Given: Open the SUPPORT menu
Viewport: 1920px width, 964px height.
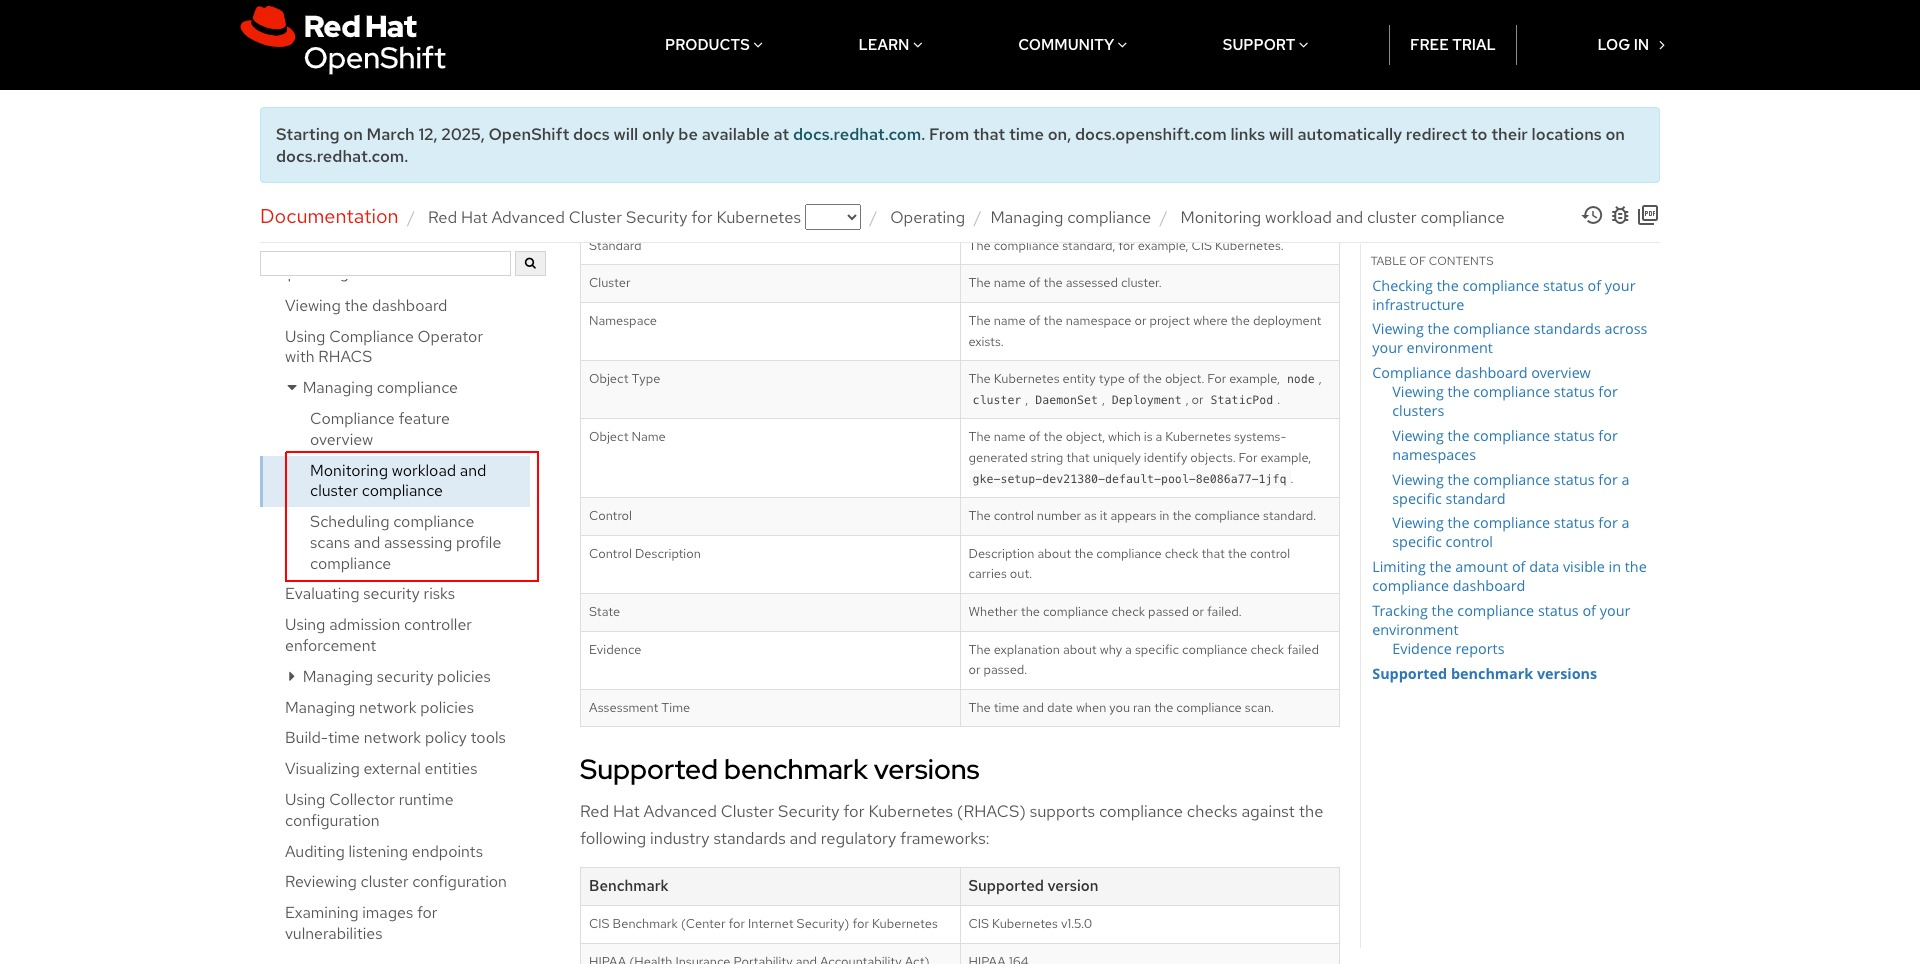Looking at the screenshot, I should pyautogui.click(x=1265, y=45).
